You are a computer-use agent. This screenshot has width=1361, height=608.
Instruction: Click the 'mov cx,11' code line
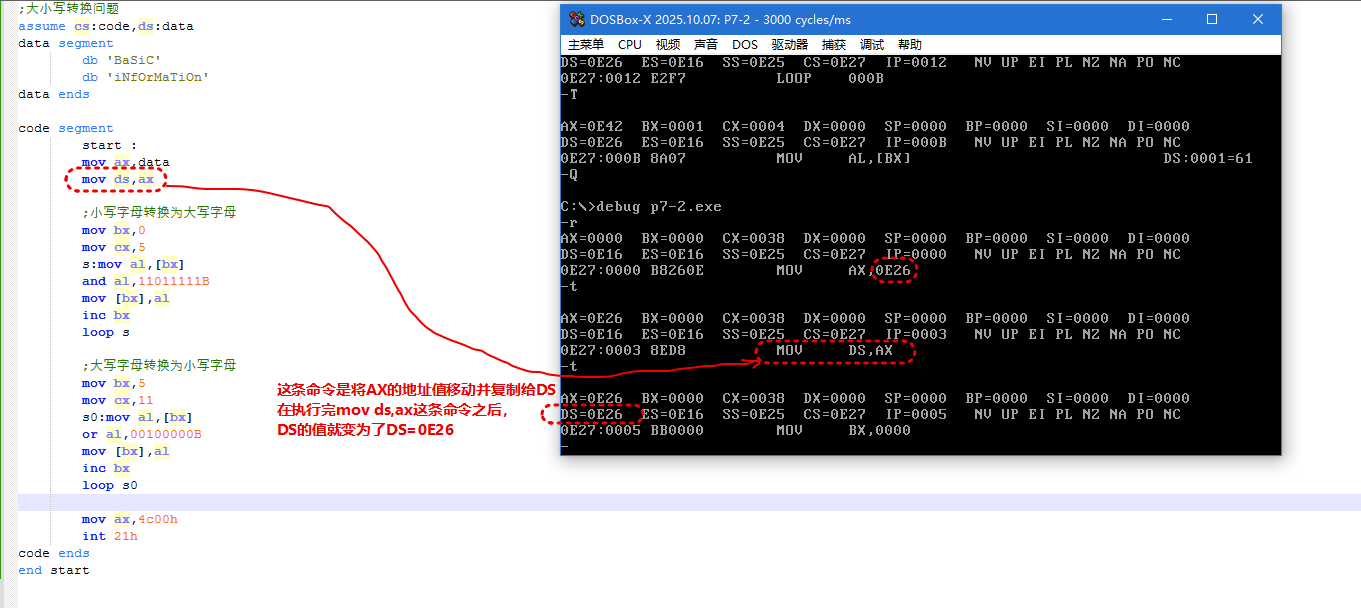click(x=118, y=400)
